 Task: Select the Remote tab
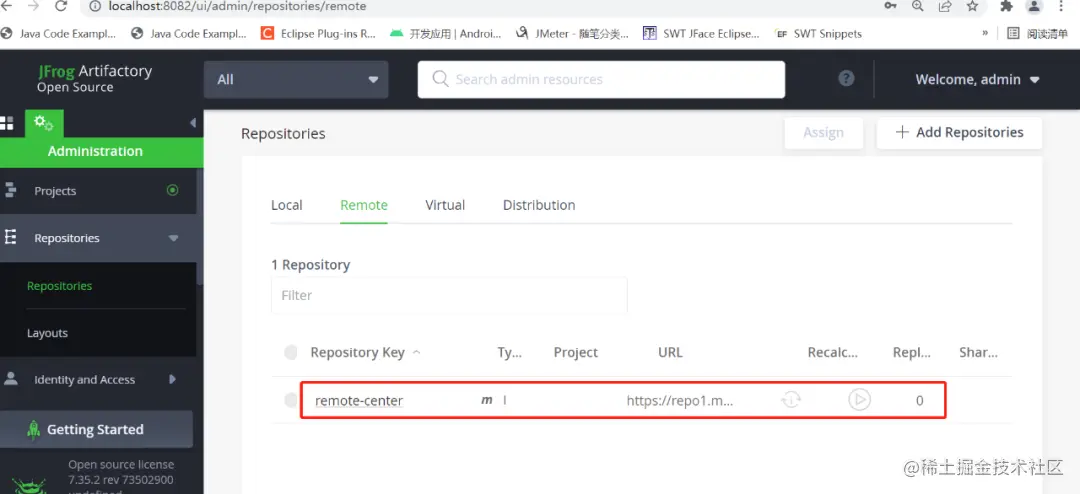point(364,205)
